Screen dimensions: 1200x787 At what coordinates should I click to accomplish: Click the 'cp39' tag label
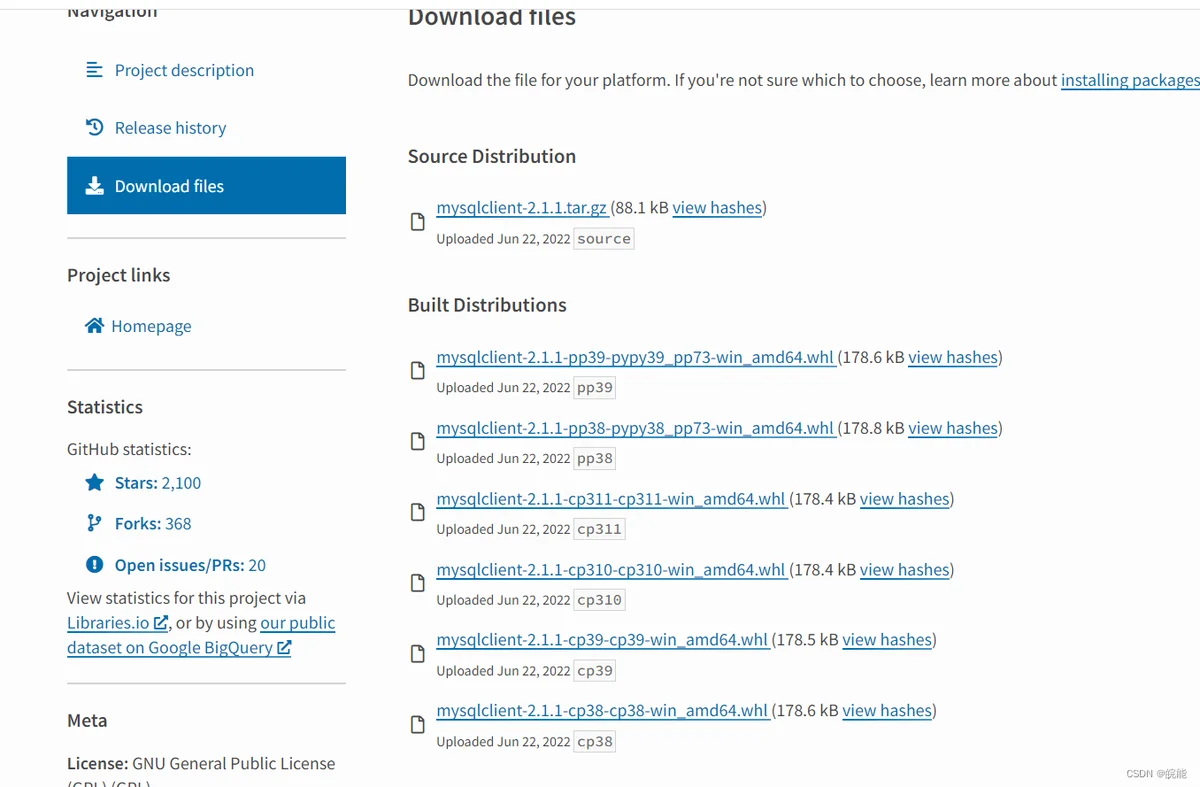point(595,671)
